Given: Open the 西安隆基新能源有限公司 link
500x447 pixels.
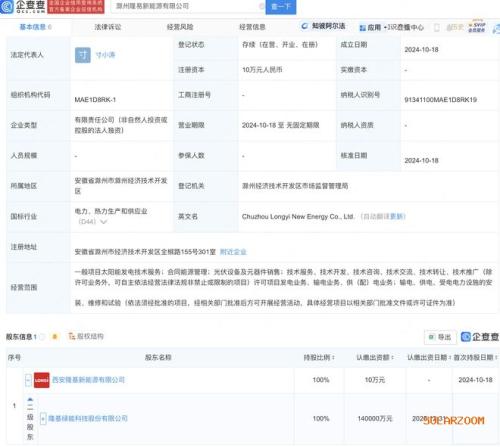Looking at the screenshot, I should 88,380.
